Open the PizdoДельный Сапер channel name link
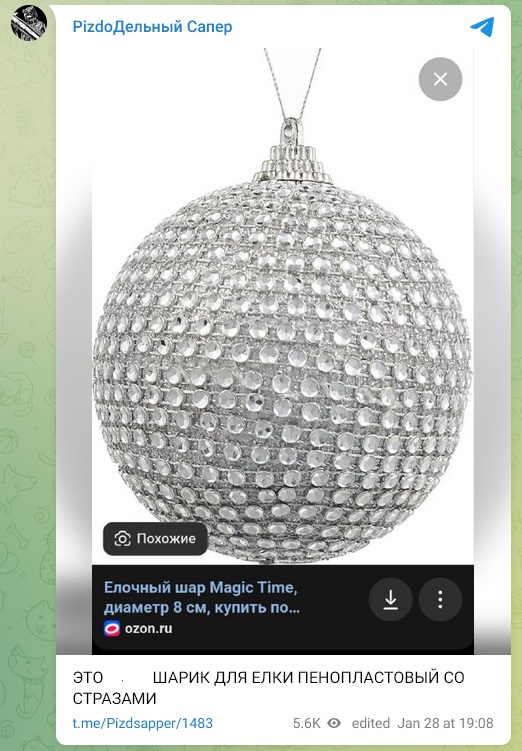Screen dimensions: 522x751 [152, 27]
